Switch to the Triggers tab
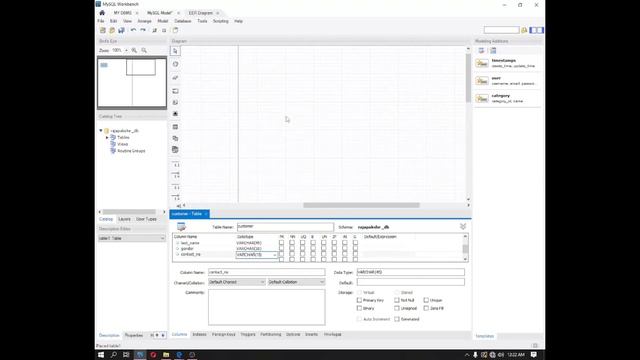This screenshot has height=360, width=640. [248, 334]
